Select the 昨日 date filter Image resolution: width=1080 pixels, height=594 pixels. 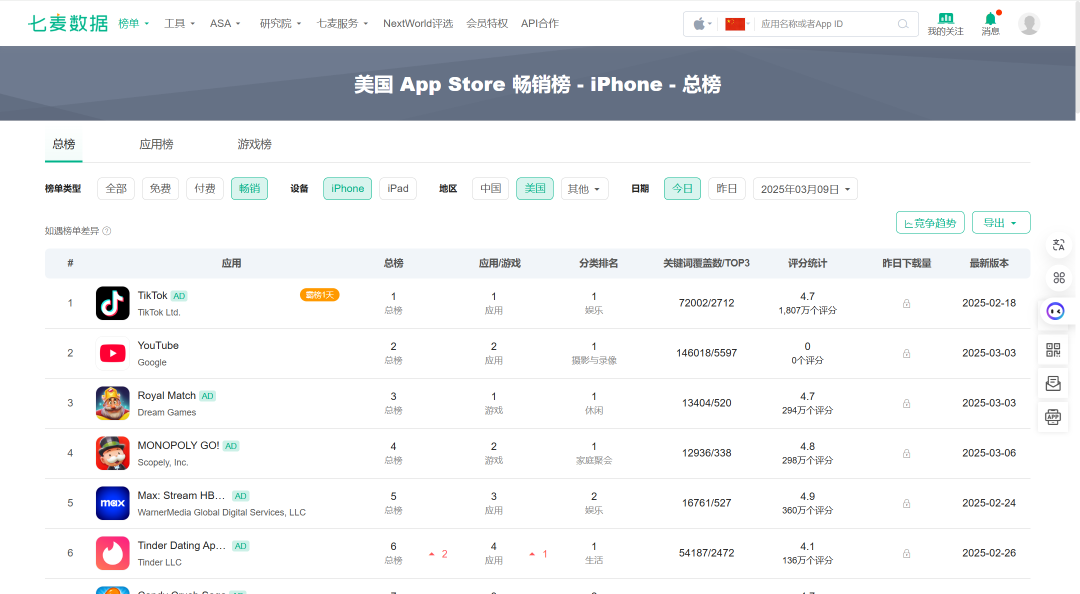click(x=727, y=189)
